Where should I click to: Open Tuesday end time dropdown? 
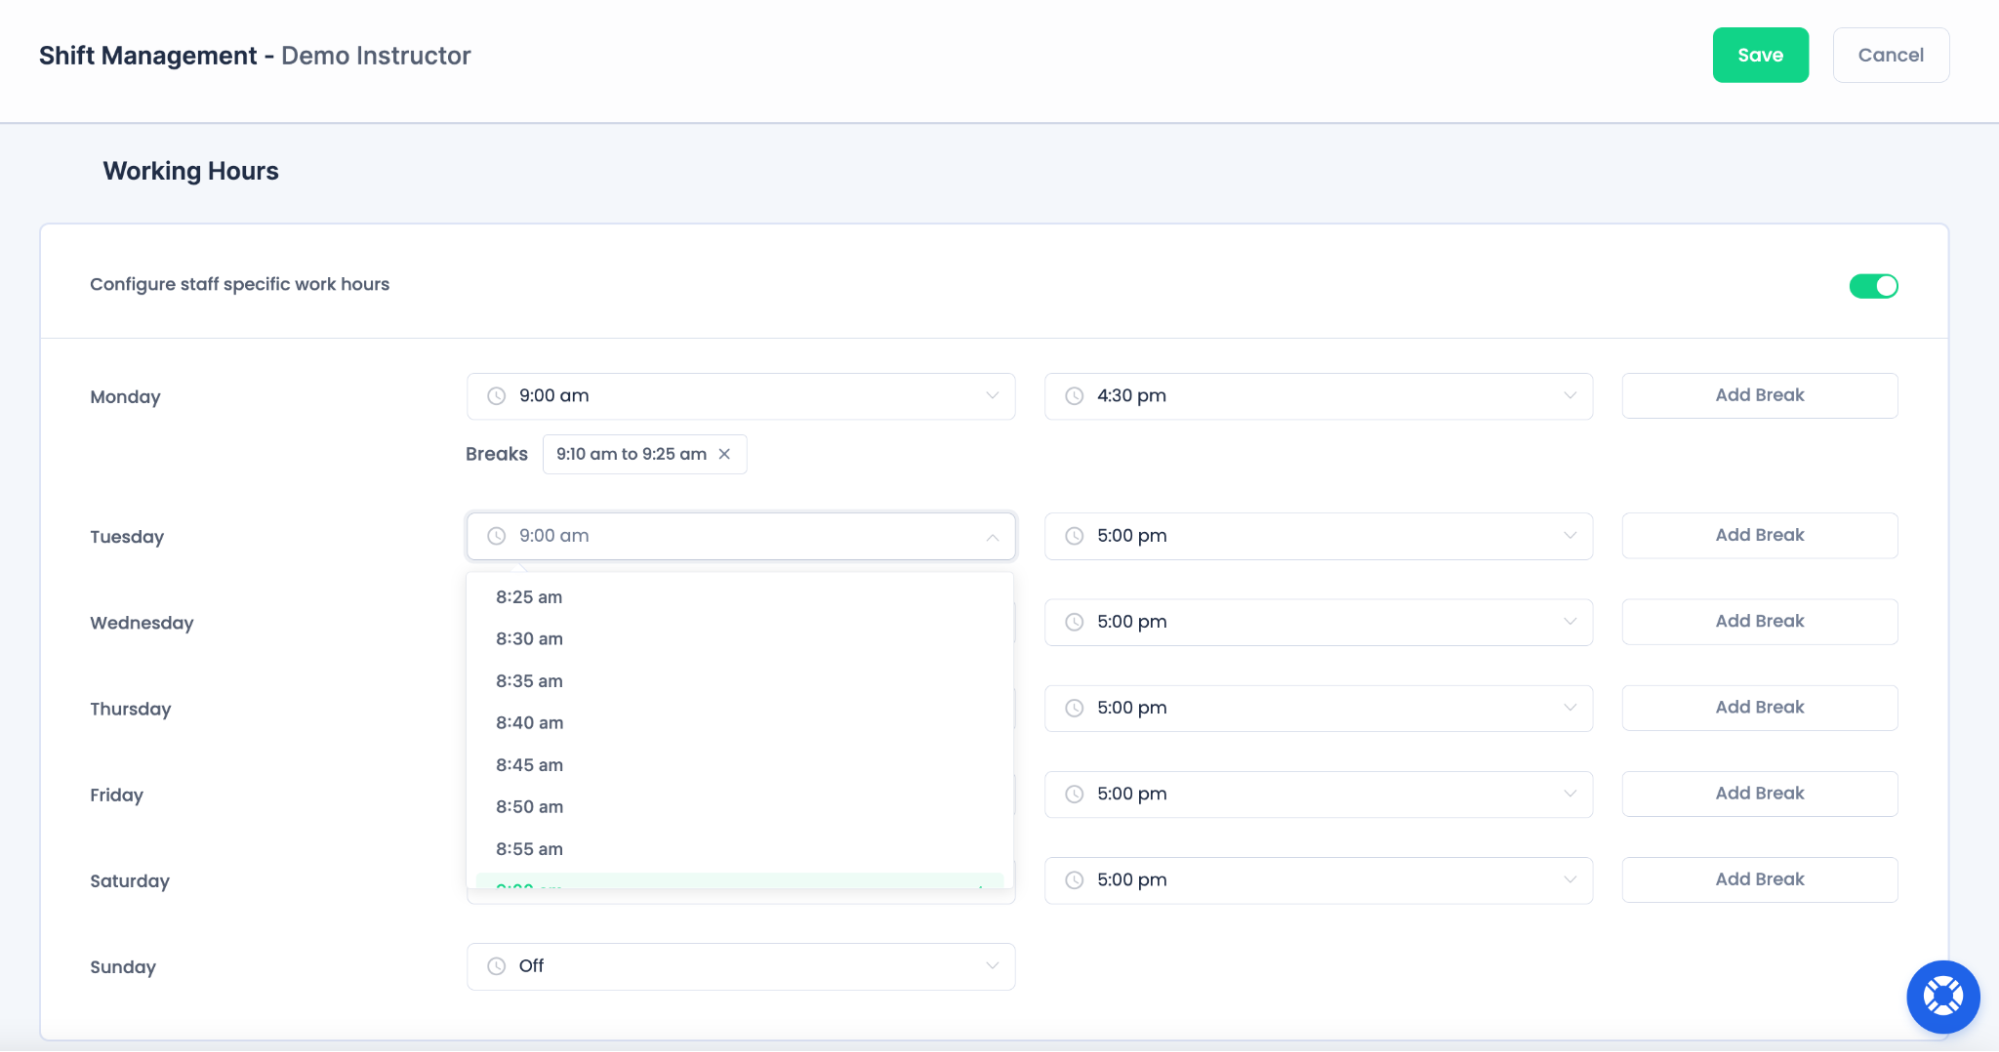pyautogui.click(x=1317, y=536)
